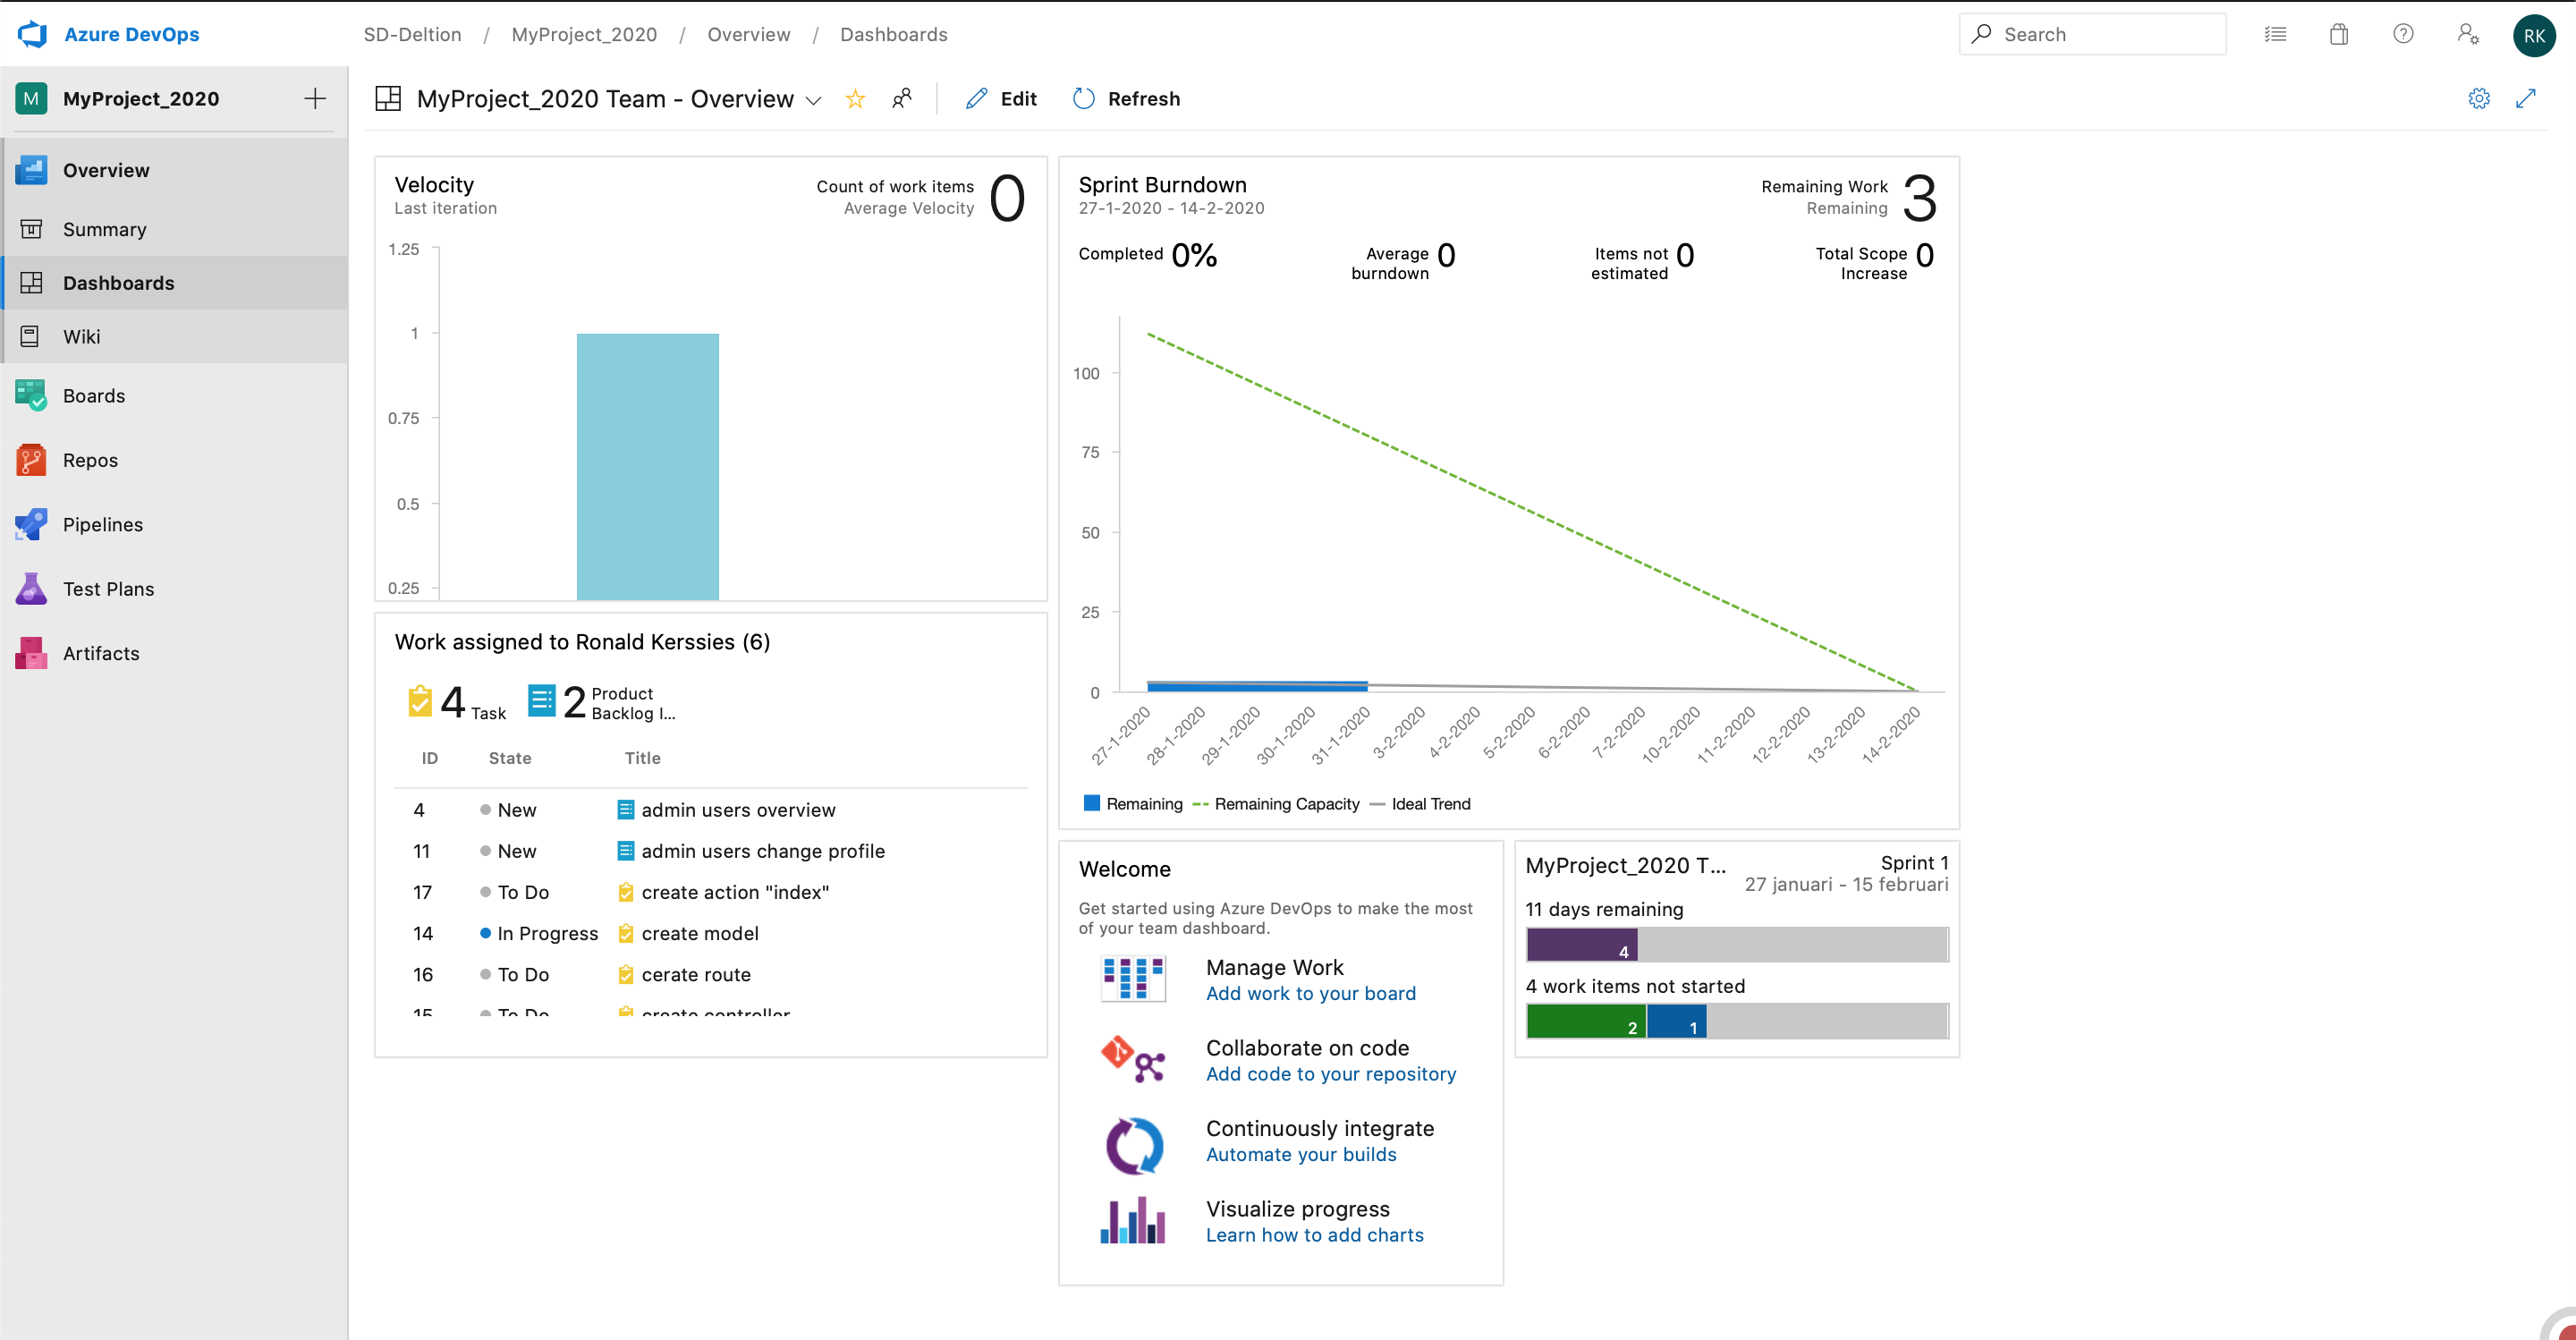
Task: Click "Automate your builds" link
Action: point(1301,1154)
